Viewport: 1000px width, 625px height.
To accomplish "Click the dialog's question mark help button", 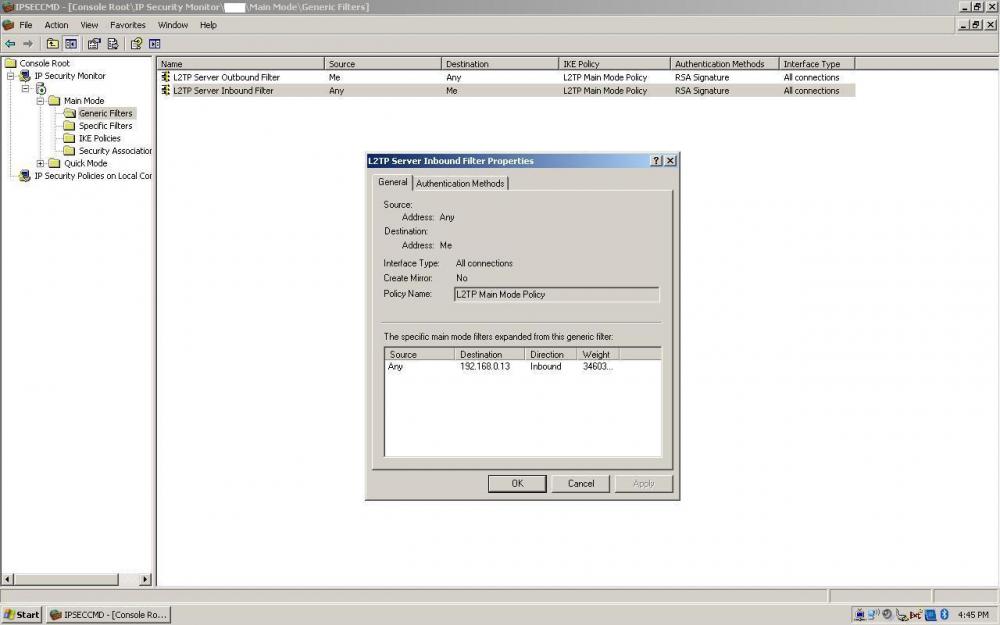I will [x=656, y=161].
